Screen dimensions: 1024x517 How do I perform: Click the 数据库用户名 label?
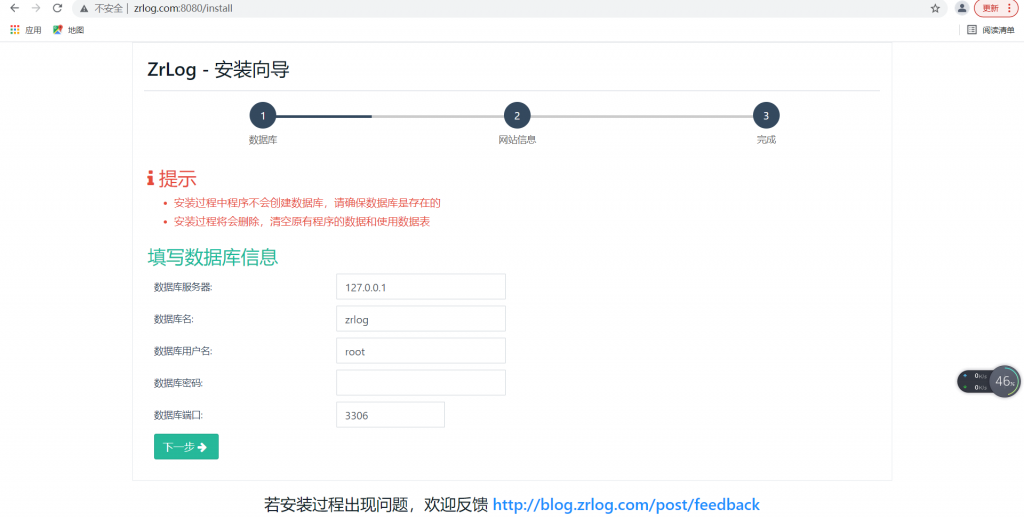(183, 351)
